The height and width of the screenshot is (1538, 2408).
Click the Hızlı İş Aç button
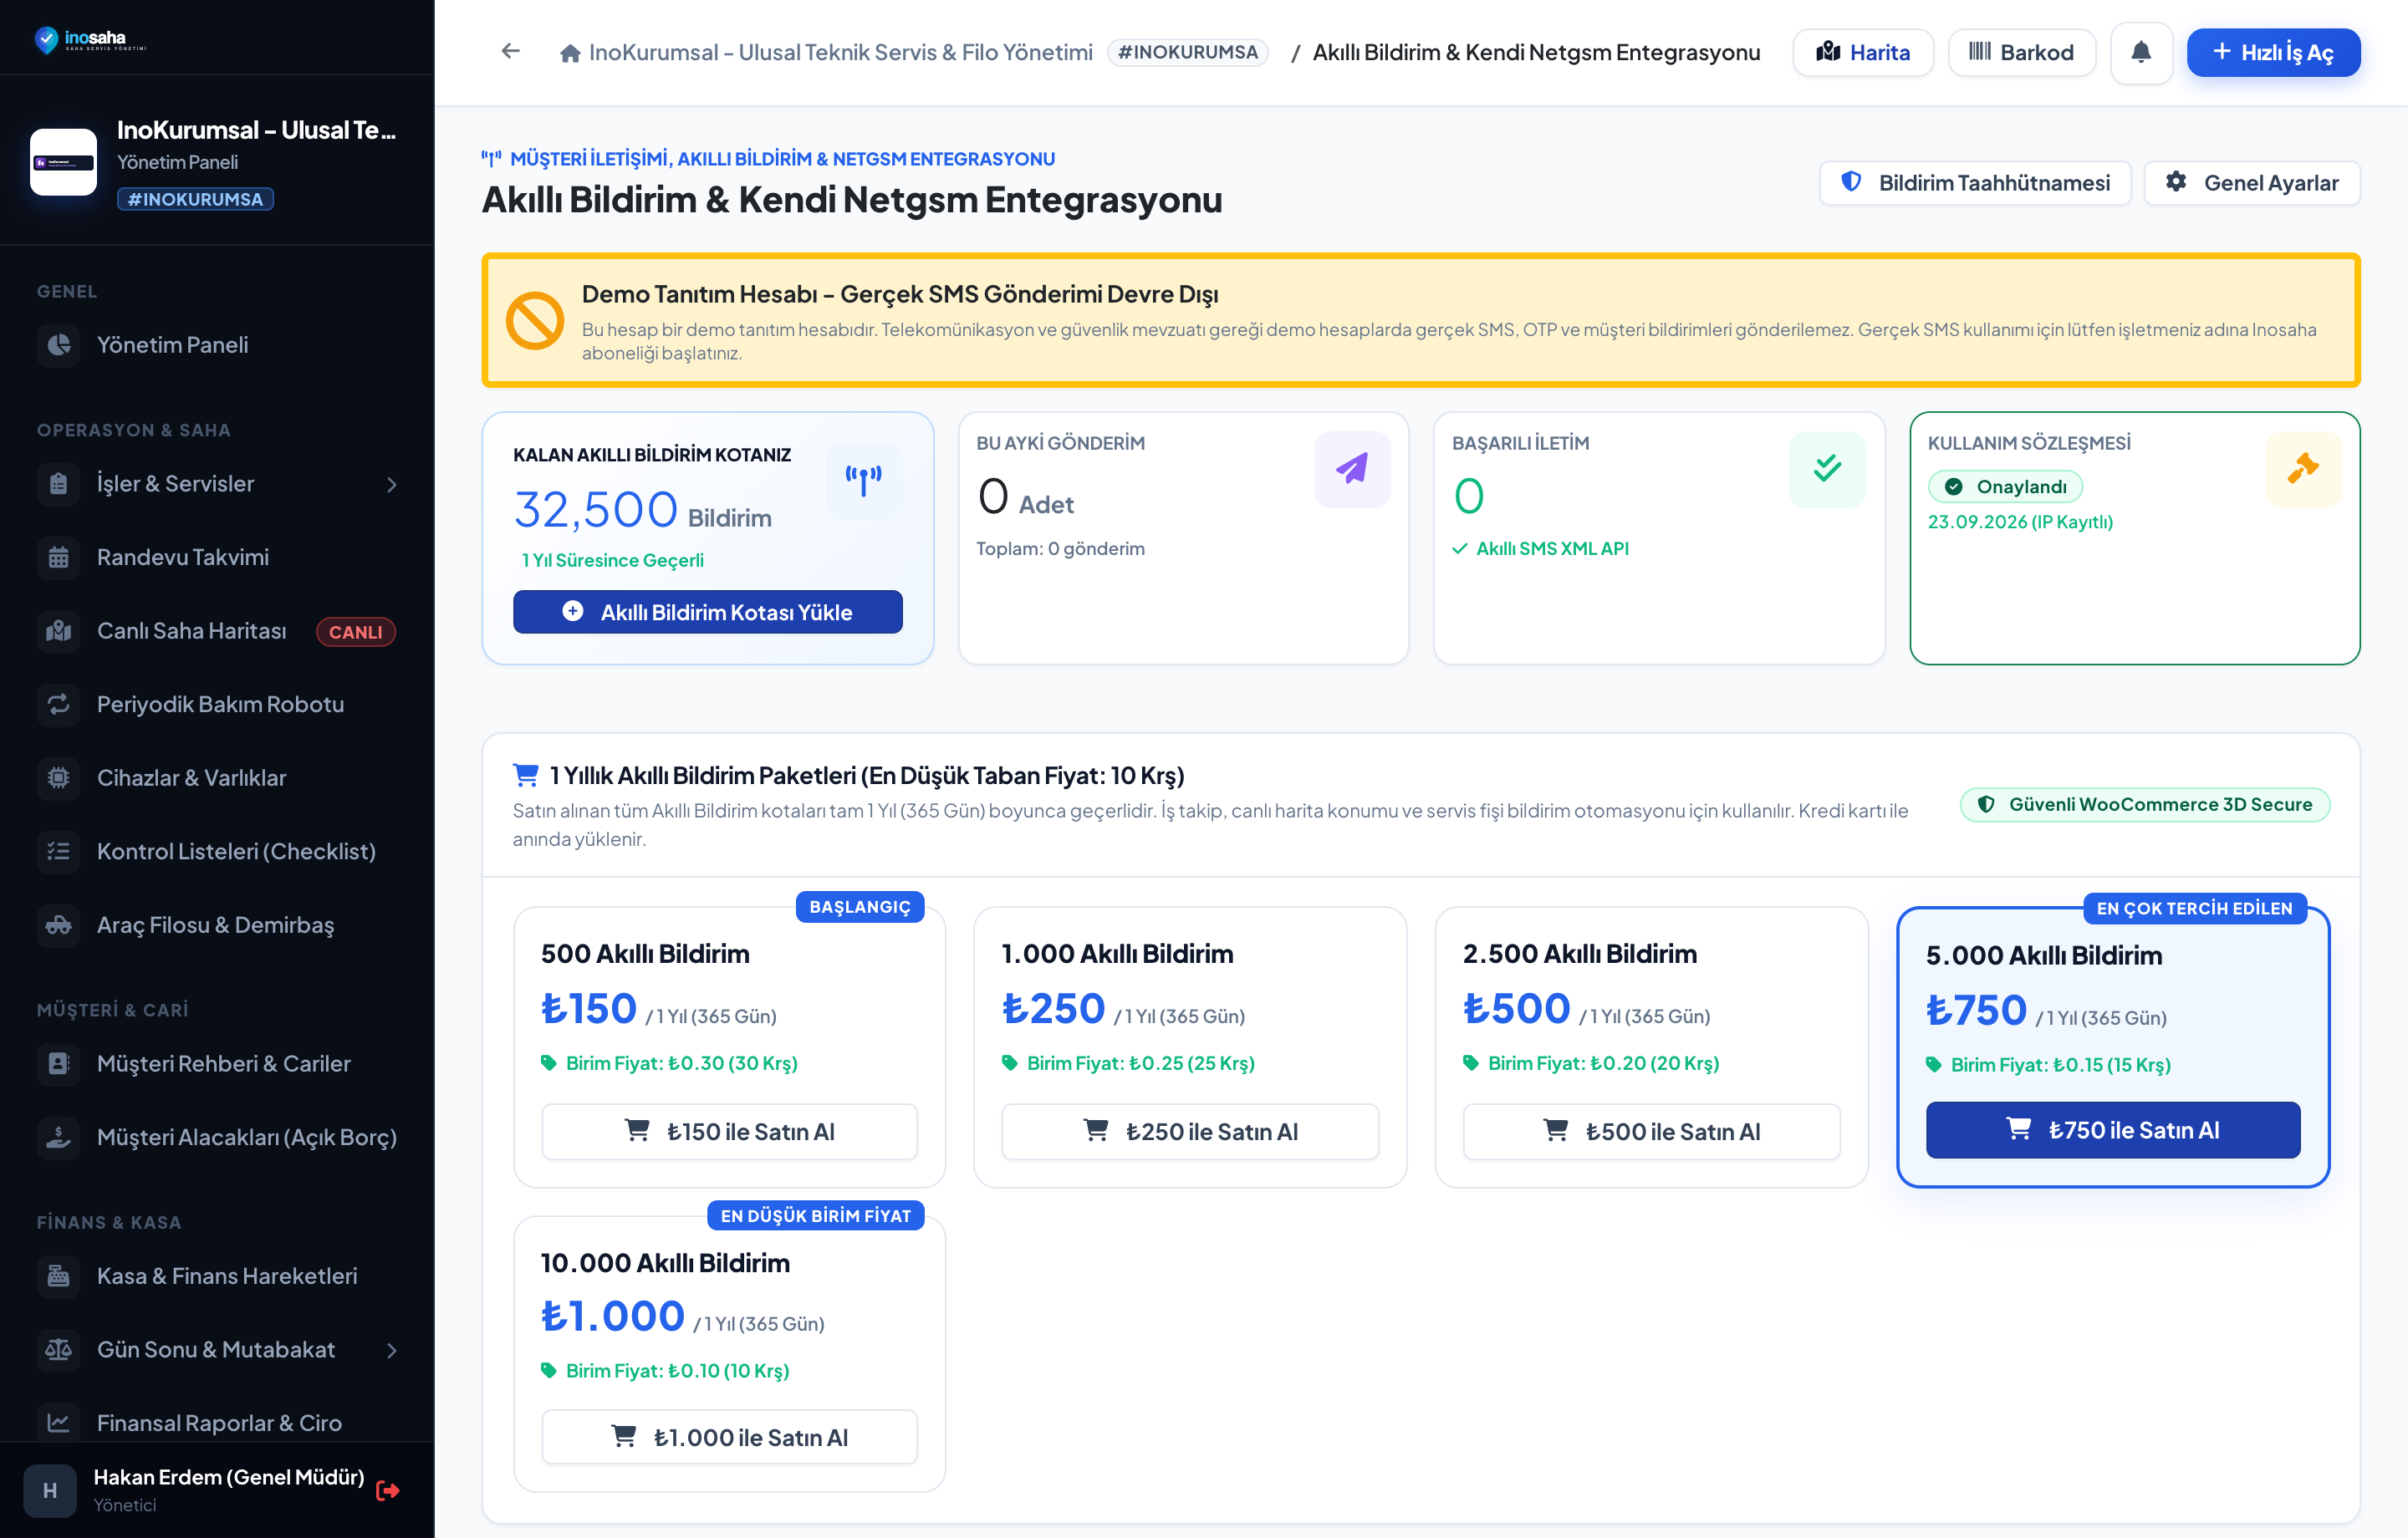2272,52
